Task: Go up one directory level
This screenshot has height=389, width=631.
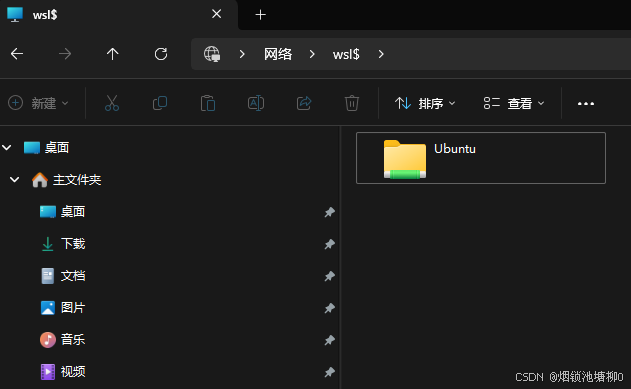Action: point(113,54)
